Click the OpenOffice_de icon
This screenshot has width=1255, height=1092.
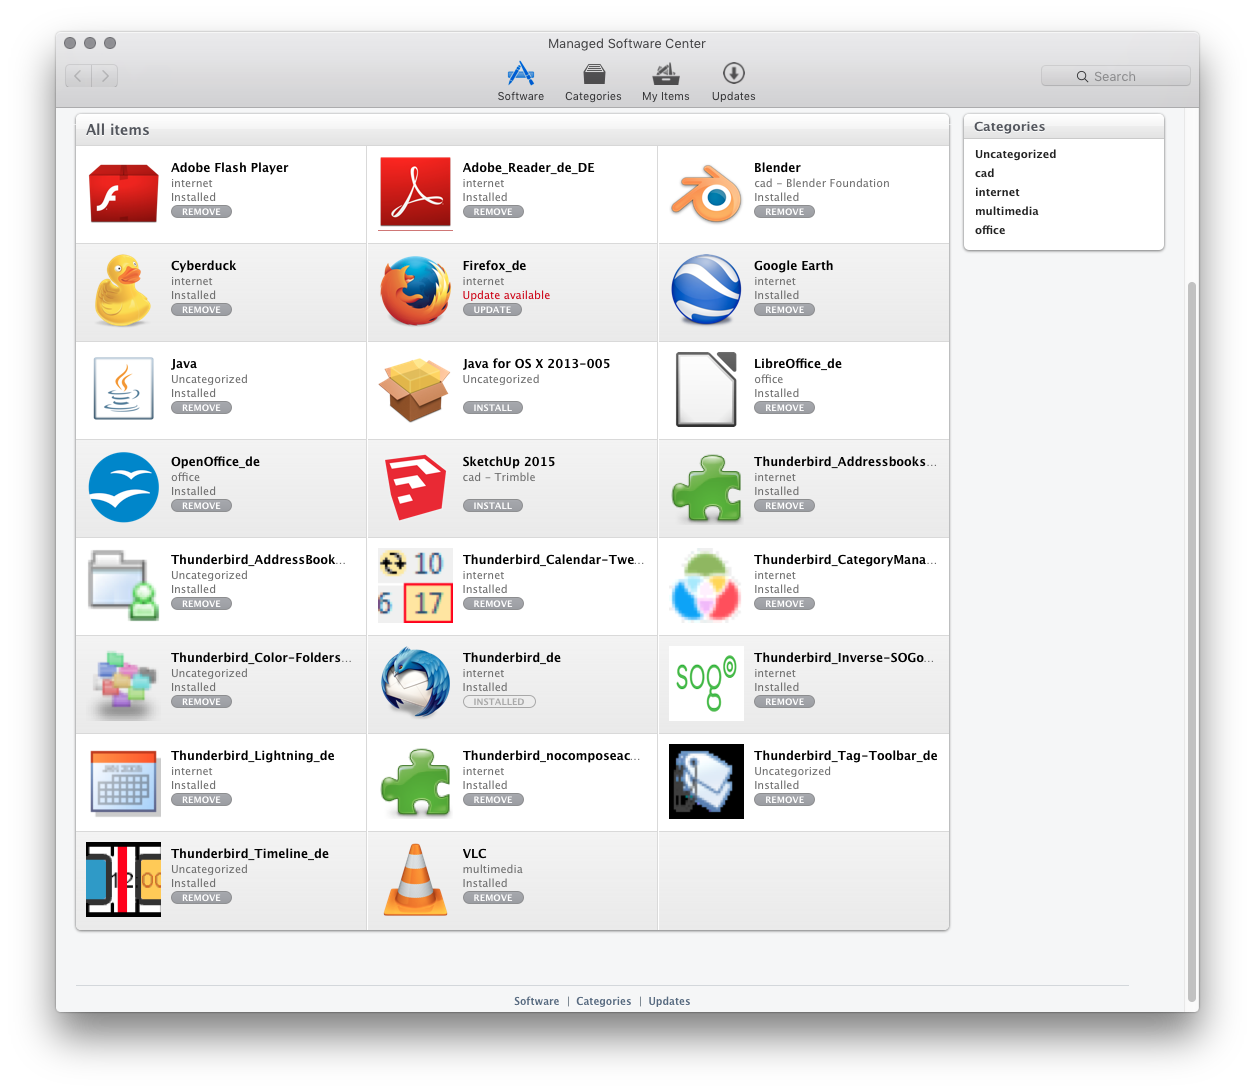[123, 487]
